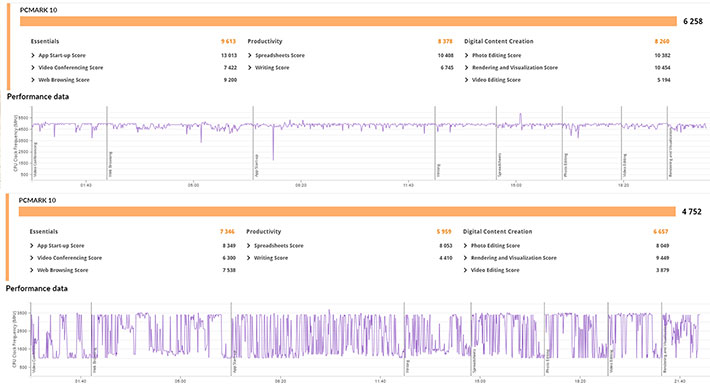
Task: Select the Essentials heading in 4 752 result
Action: point(43,231)
